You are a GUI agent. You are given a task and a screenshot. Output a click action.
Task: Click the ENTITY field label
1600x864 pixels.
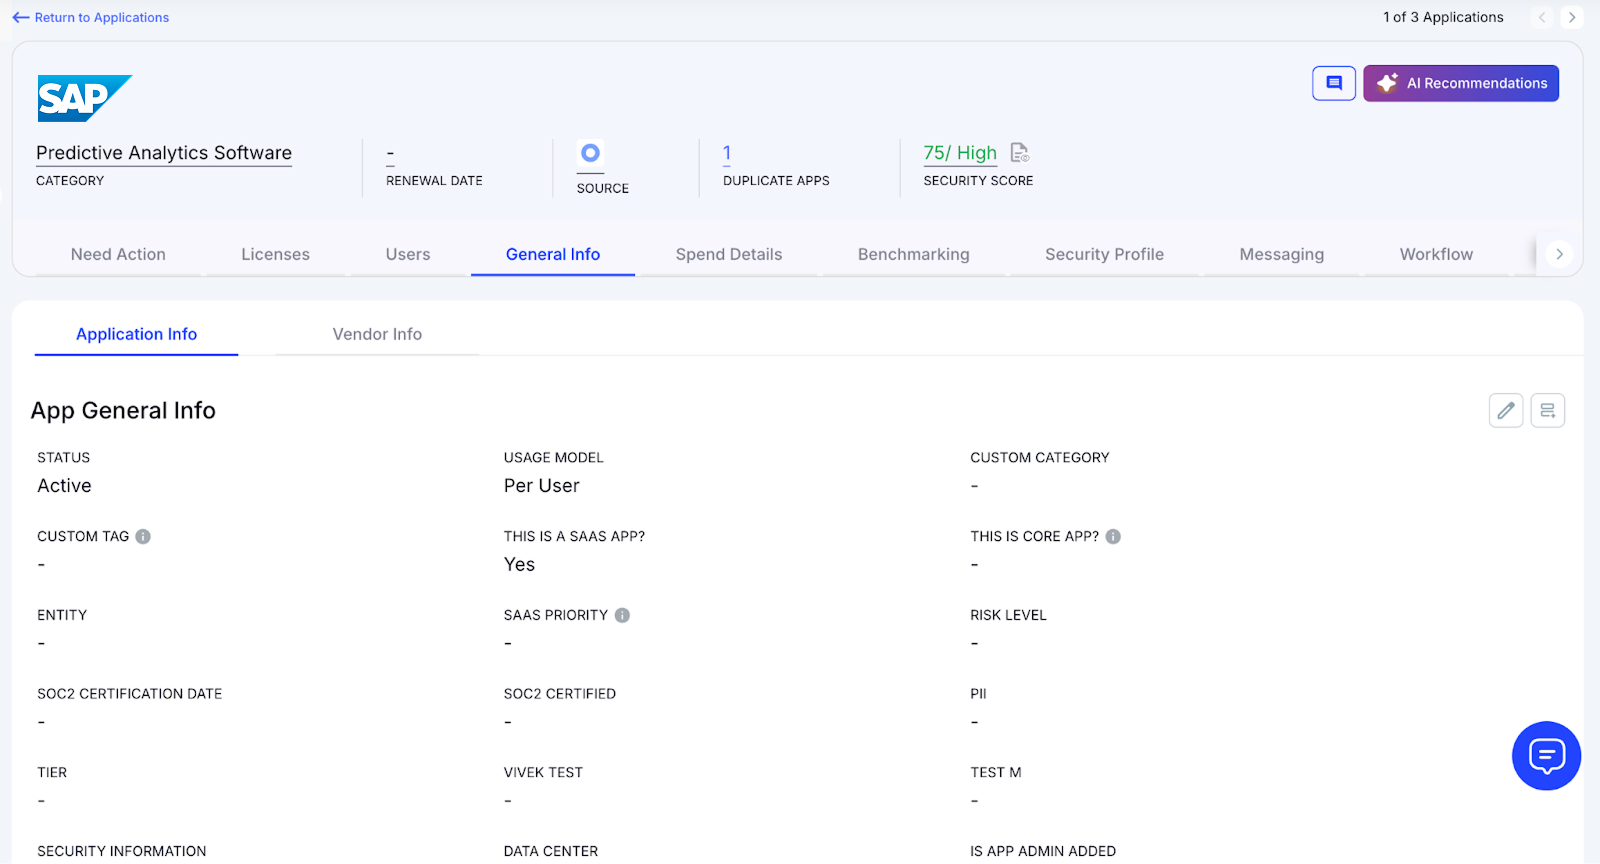coord(62,616)
